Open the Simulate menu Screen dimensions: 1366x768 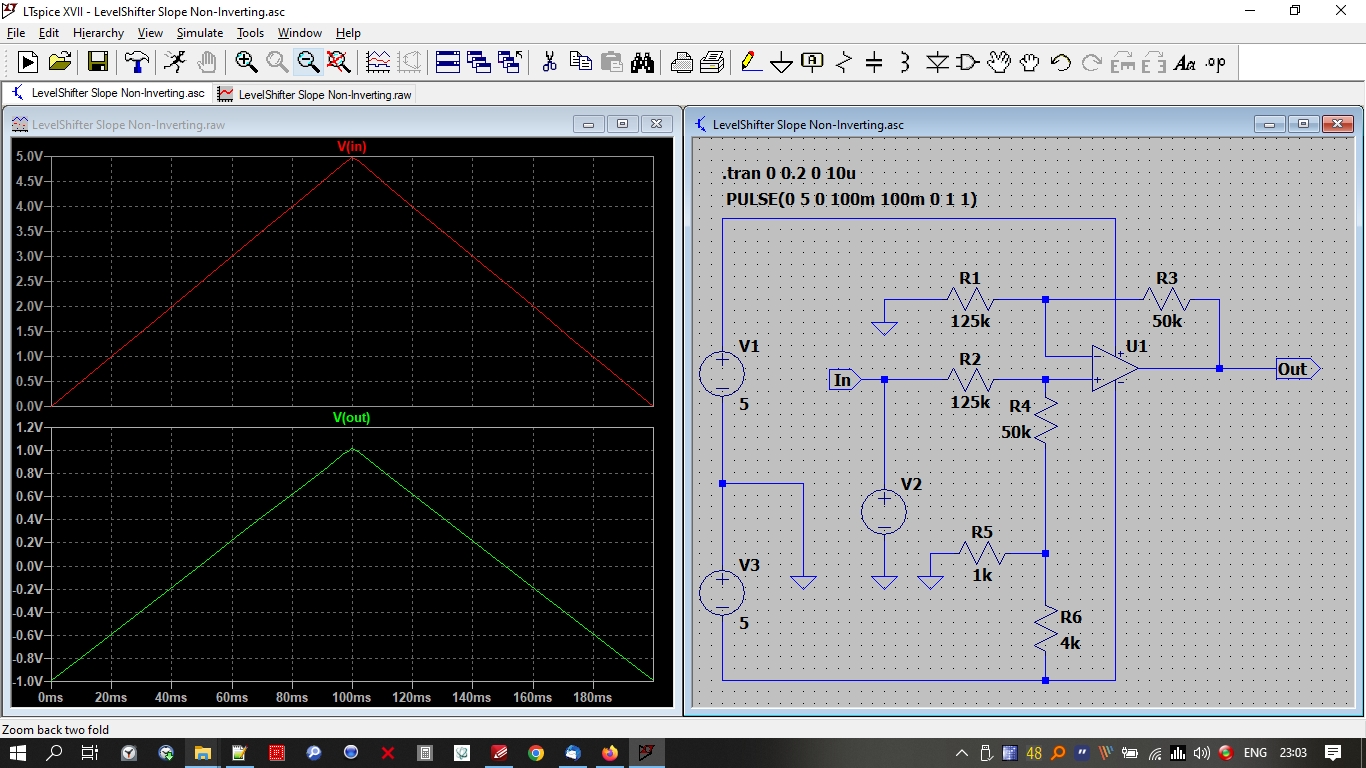click(200, 33)
